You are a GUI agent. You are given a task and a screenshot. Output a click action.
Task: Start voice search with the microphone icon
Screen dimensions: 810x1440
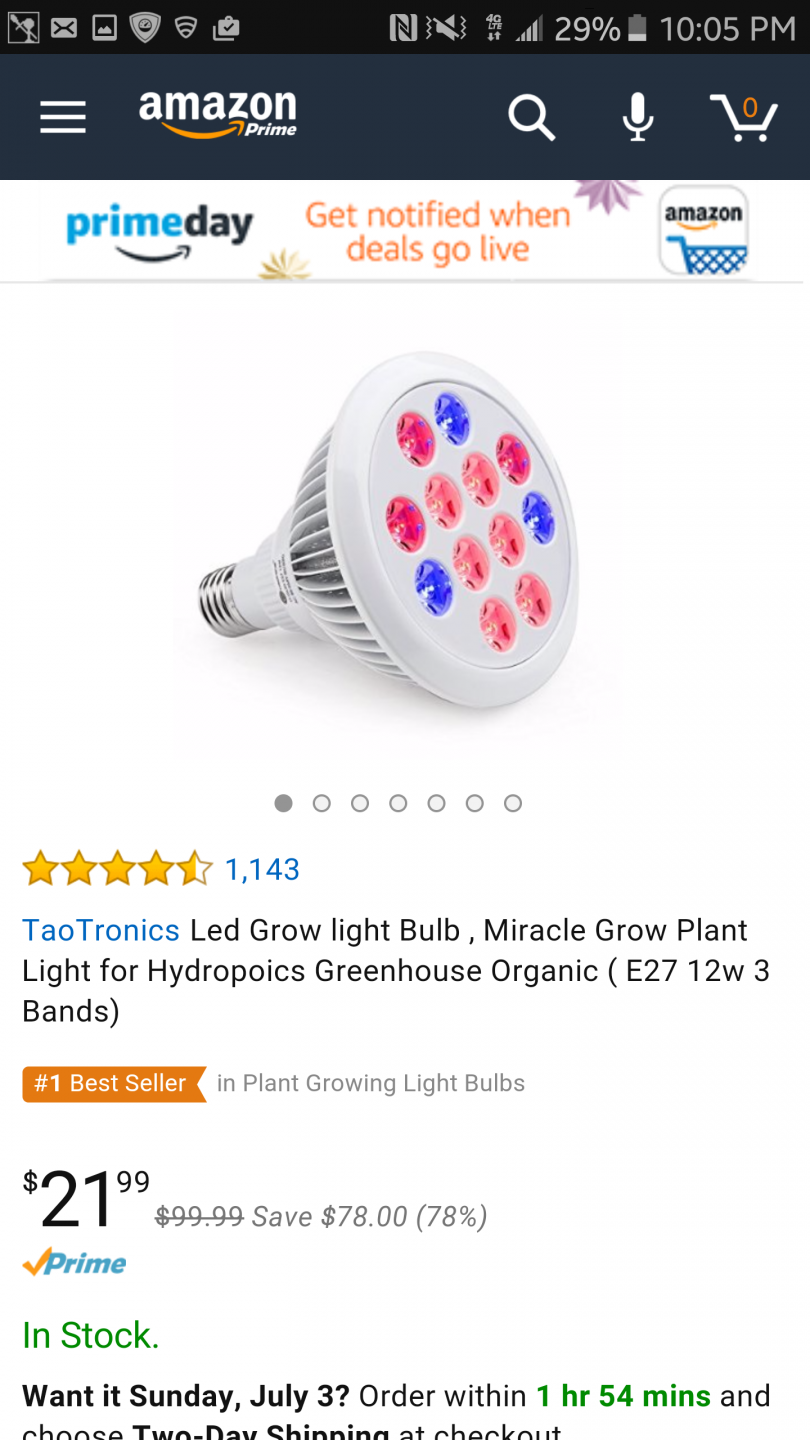tap(637, 118)
